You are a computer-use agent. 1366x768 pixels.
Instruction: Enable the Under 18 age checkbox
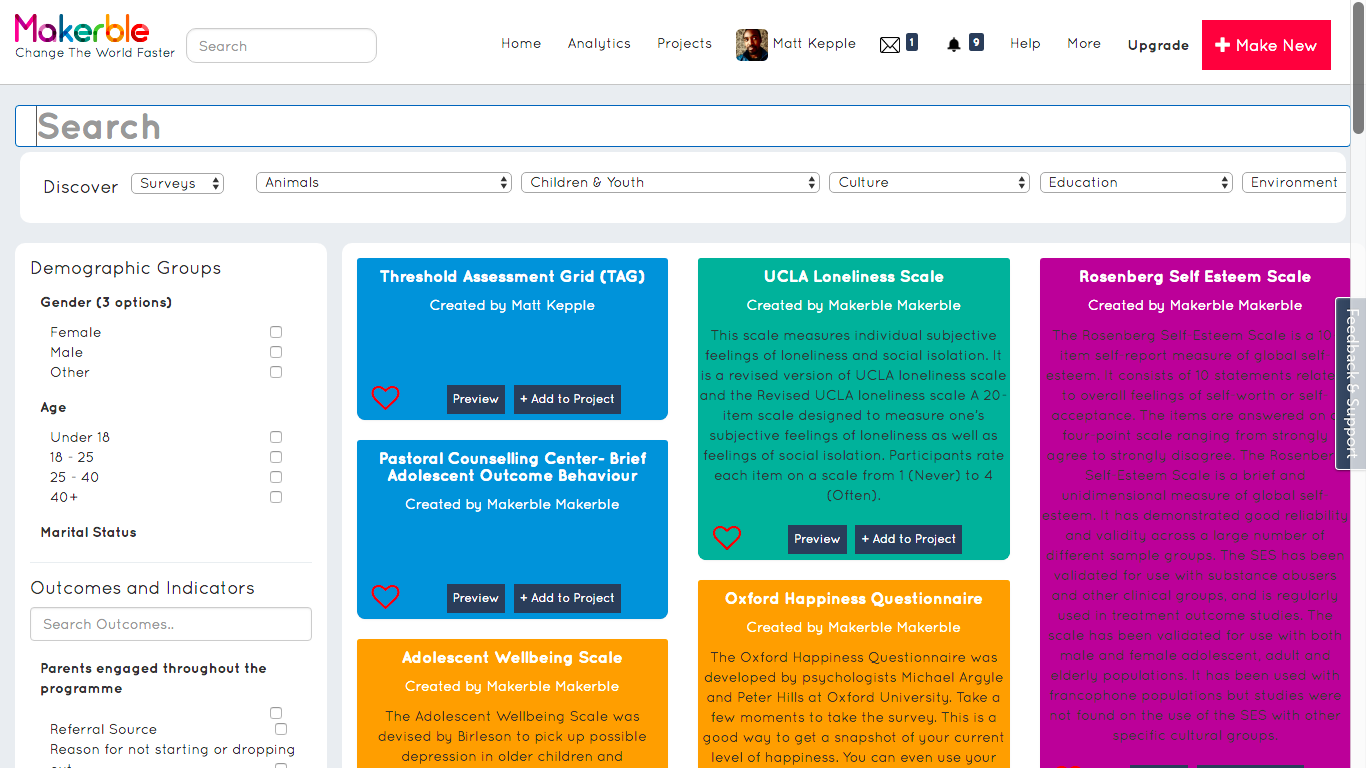[x=276, y=437]
